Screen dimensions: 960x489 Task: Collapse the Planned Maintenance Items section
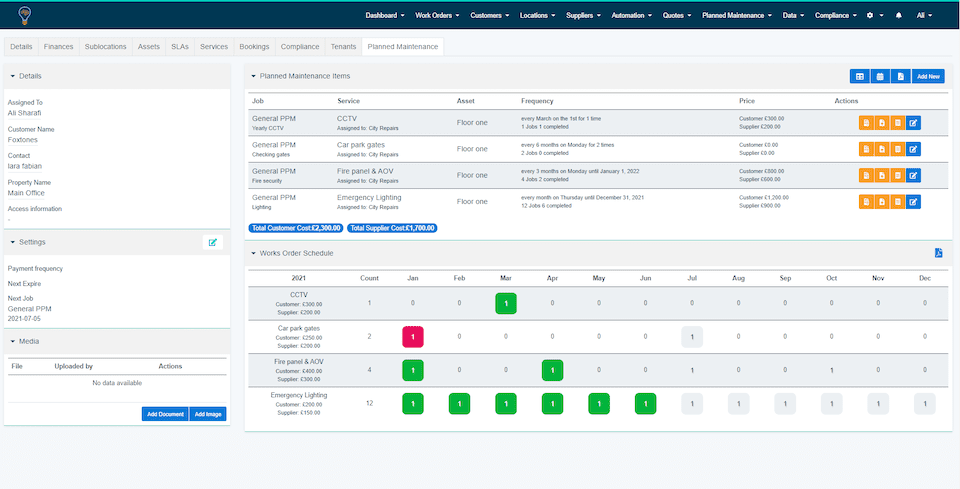[253, 76]
